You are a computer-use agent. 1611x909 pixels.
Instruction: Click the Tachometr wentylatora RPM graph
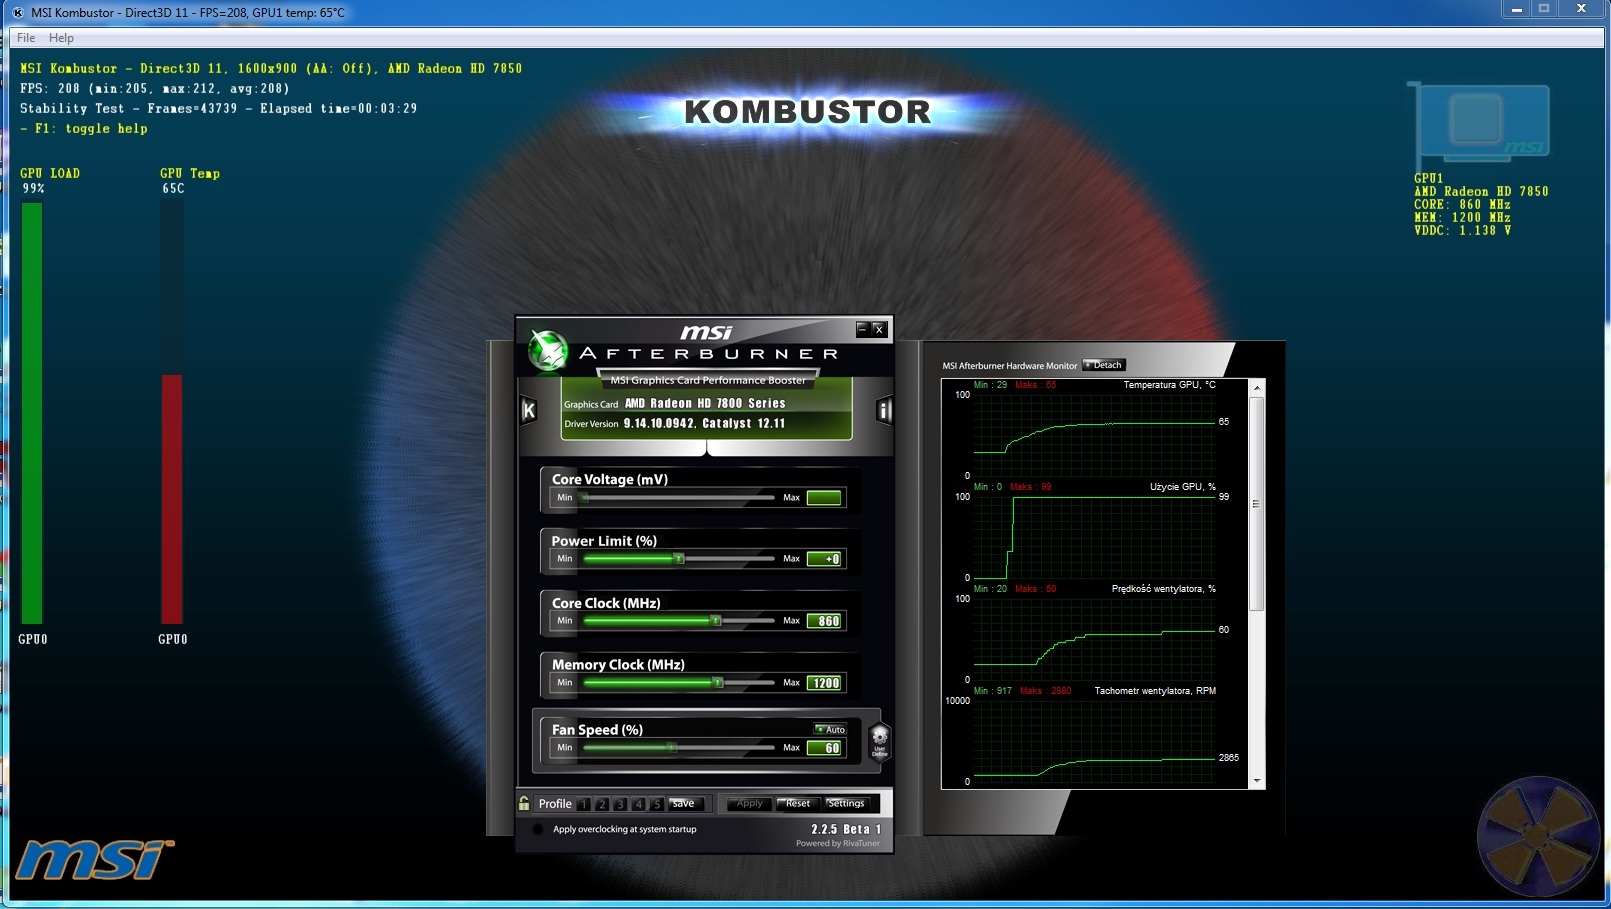[1095, 741]
